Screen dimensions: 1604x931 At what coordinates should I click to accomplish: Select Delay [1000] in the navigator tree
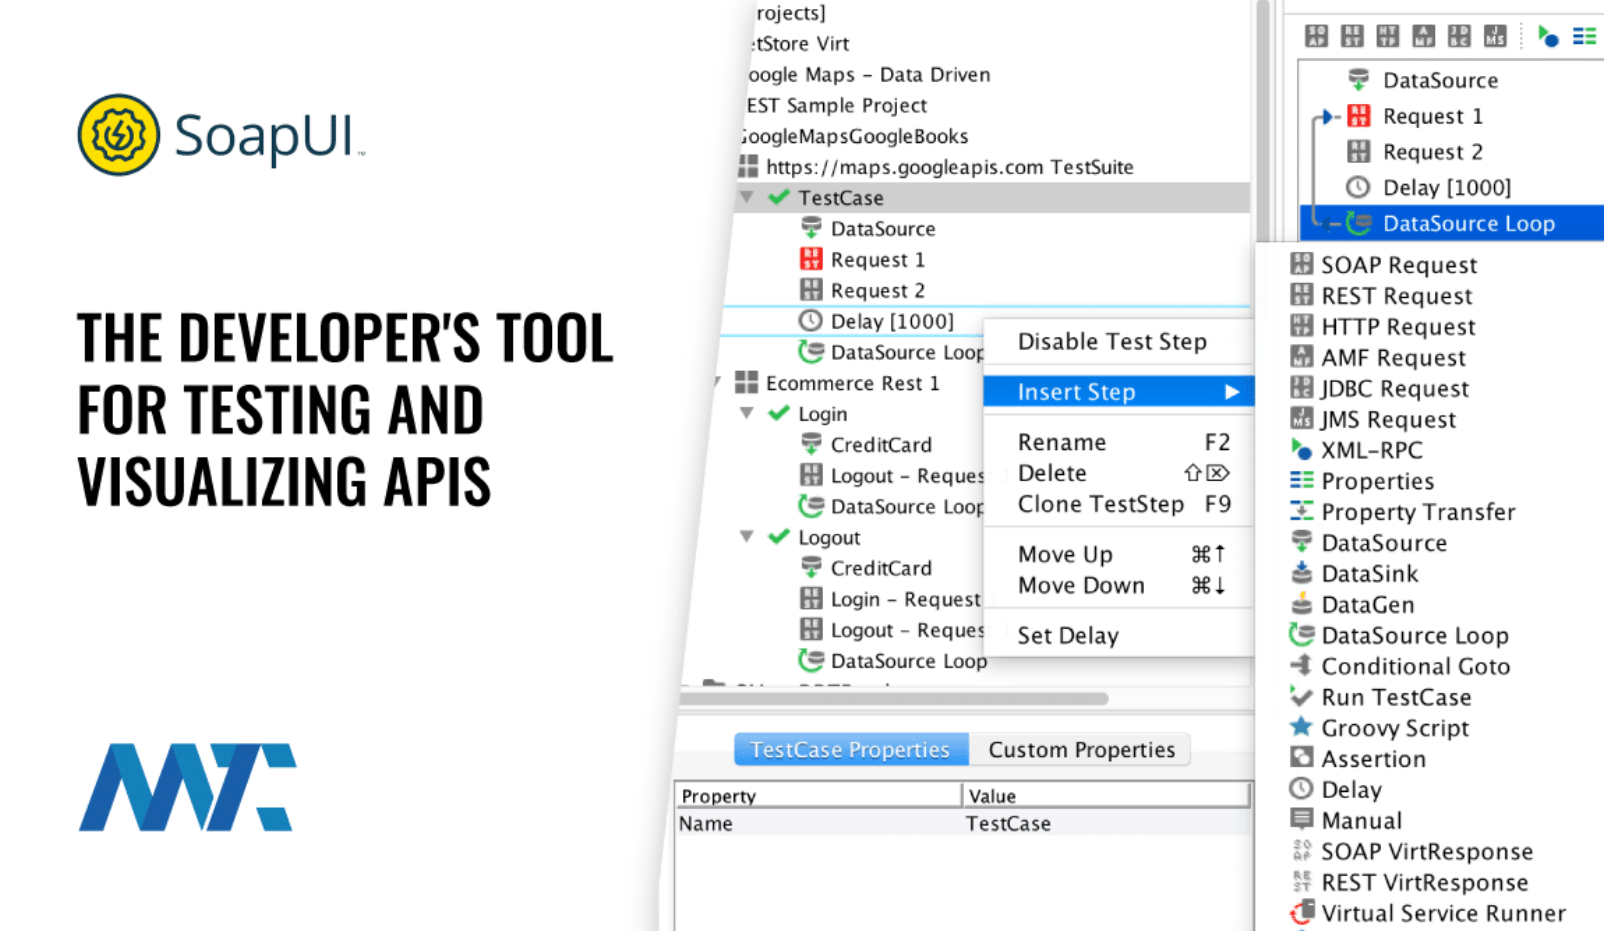click(891, 321)
